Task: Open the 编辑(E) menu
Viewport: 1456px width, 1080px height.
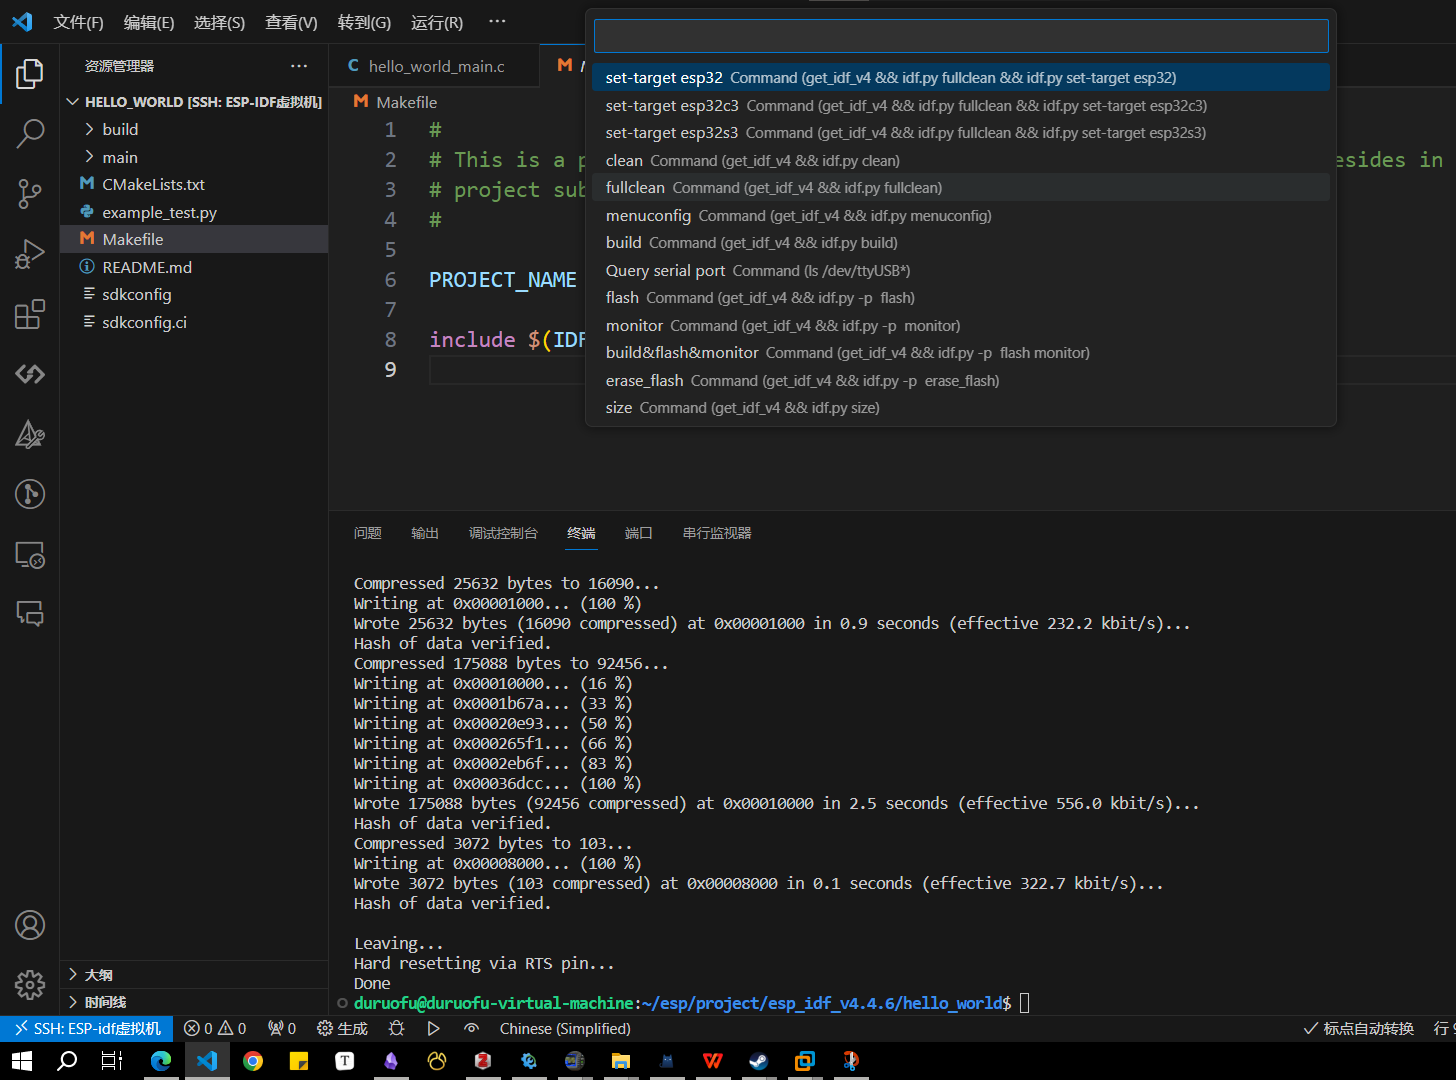Action: [x=149, y=22]
